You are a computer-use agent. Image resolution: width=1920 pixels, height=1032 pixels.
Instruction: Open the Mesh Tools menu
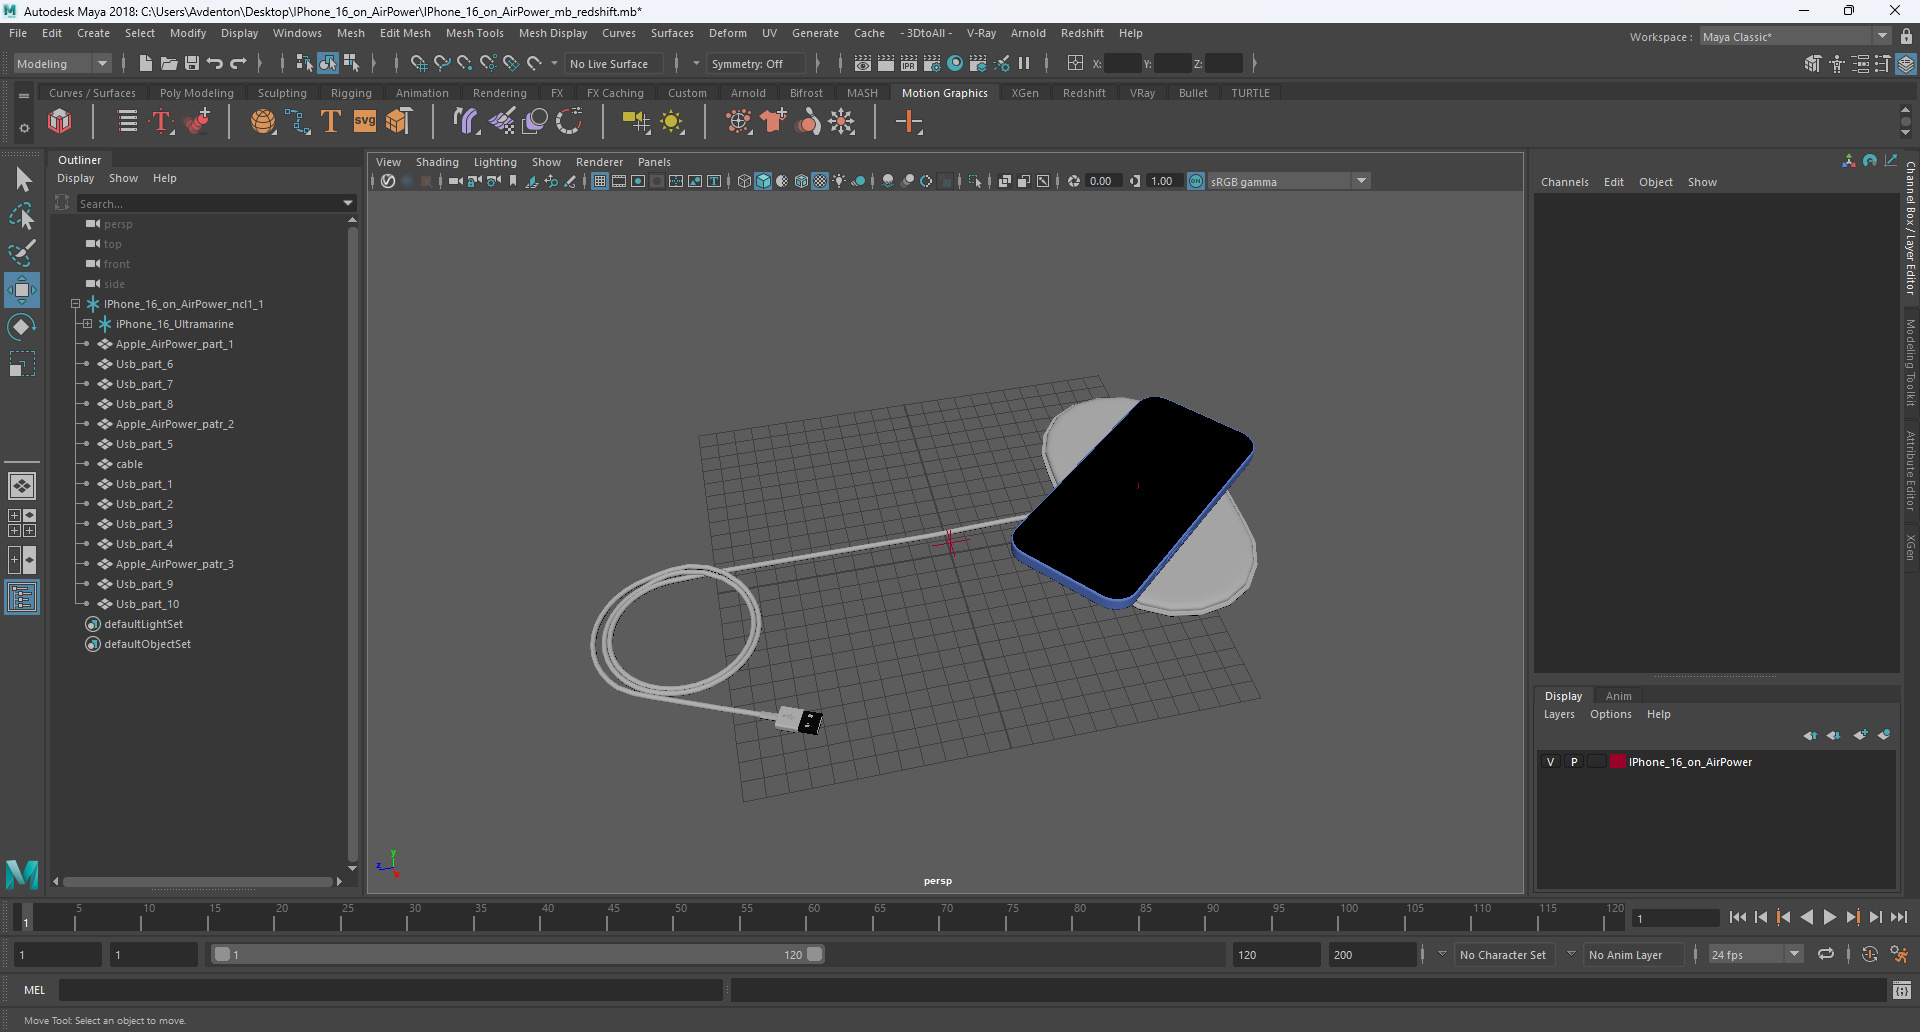pyautogui.click(x=474, y=33)
